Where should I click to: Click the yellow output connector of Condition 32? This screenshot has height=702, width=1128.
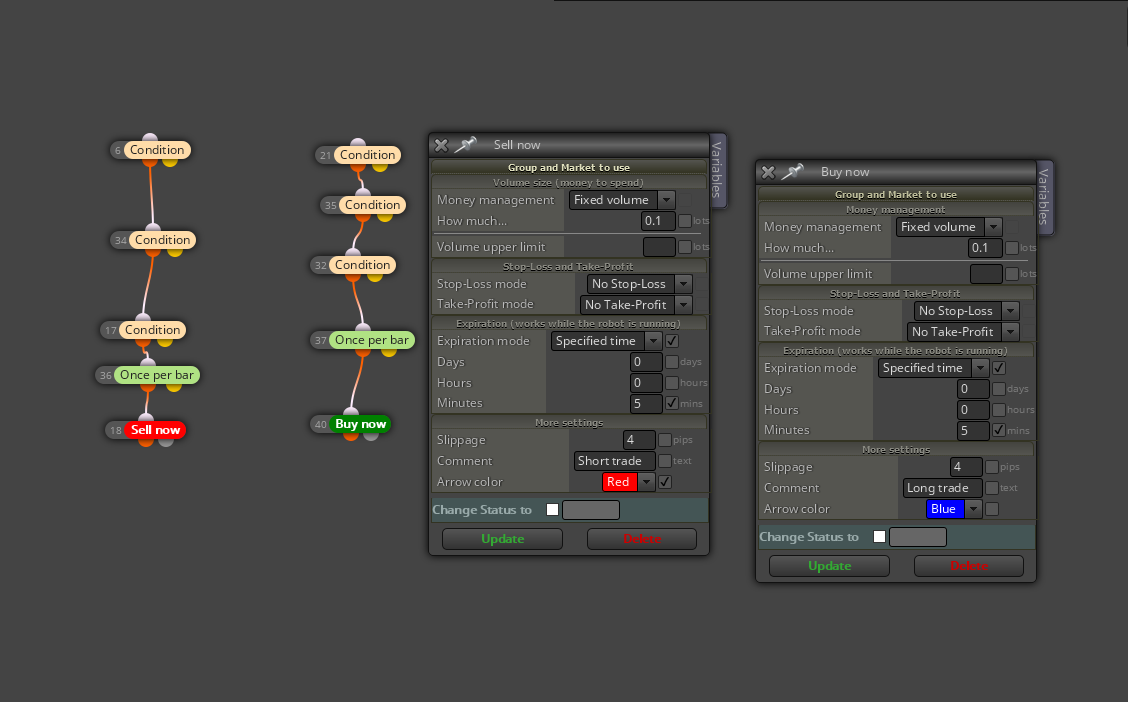375,277
